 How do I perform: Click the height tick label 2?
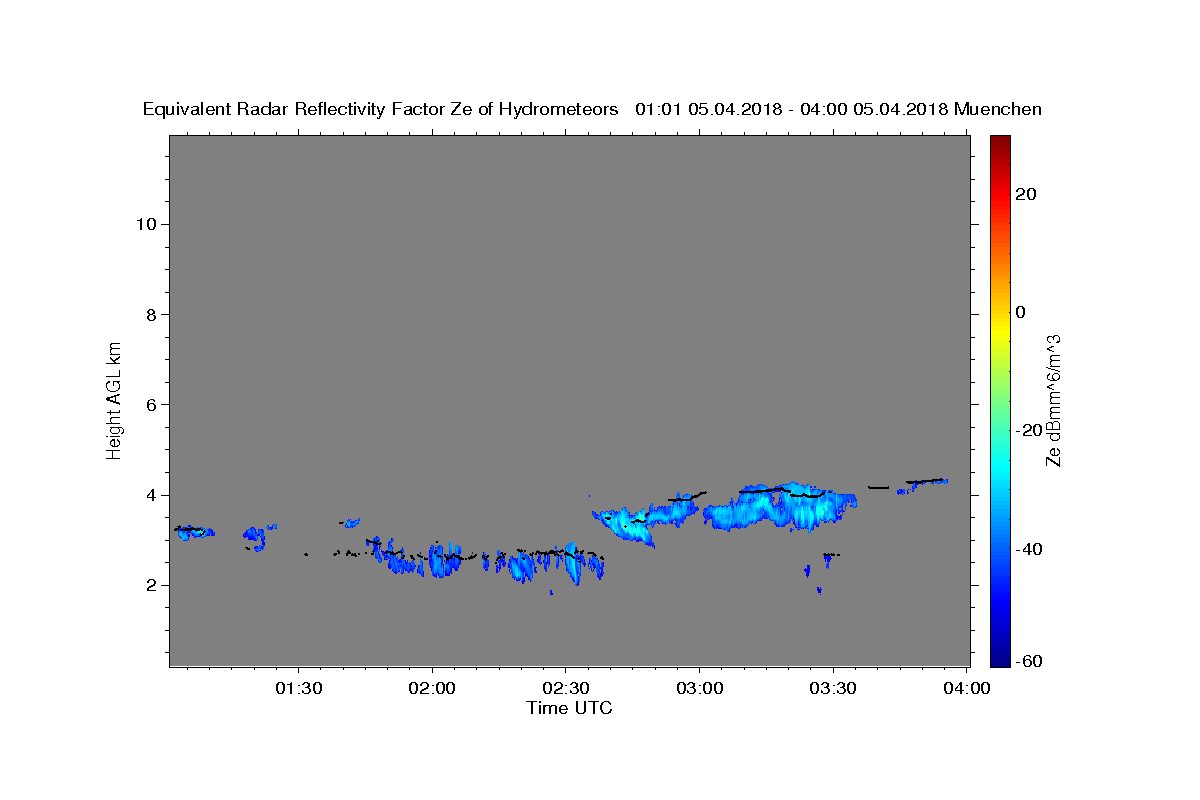(152, 585)
